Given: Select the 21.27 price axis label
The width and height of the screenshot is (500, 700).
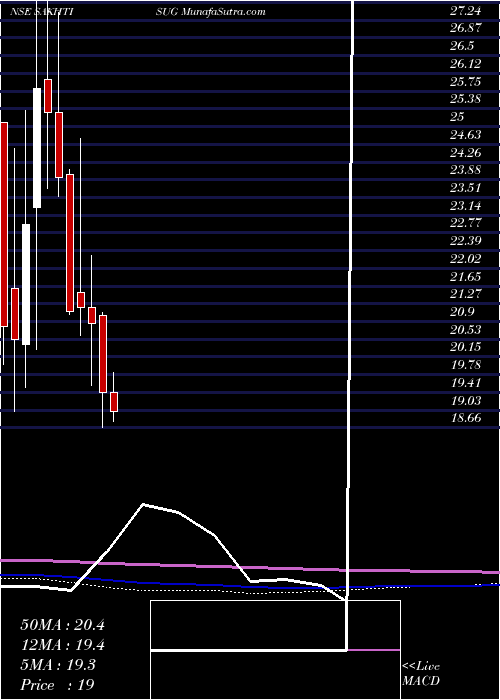Looking at the screenshot, I should coord(466,294).
